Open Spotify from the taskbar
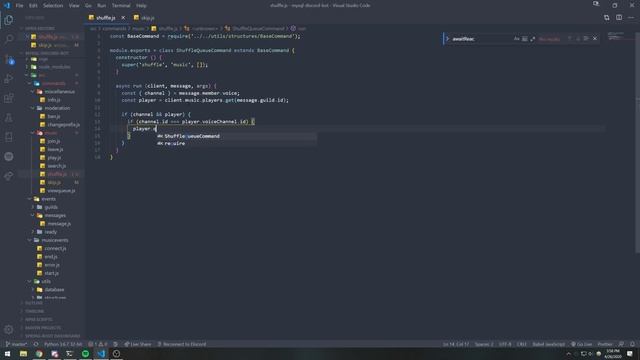This screenshot has height=360, width=640. (85, 353)
